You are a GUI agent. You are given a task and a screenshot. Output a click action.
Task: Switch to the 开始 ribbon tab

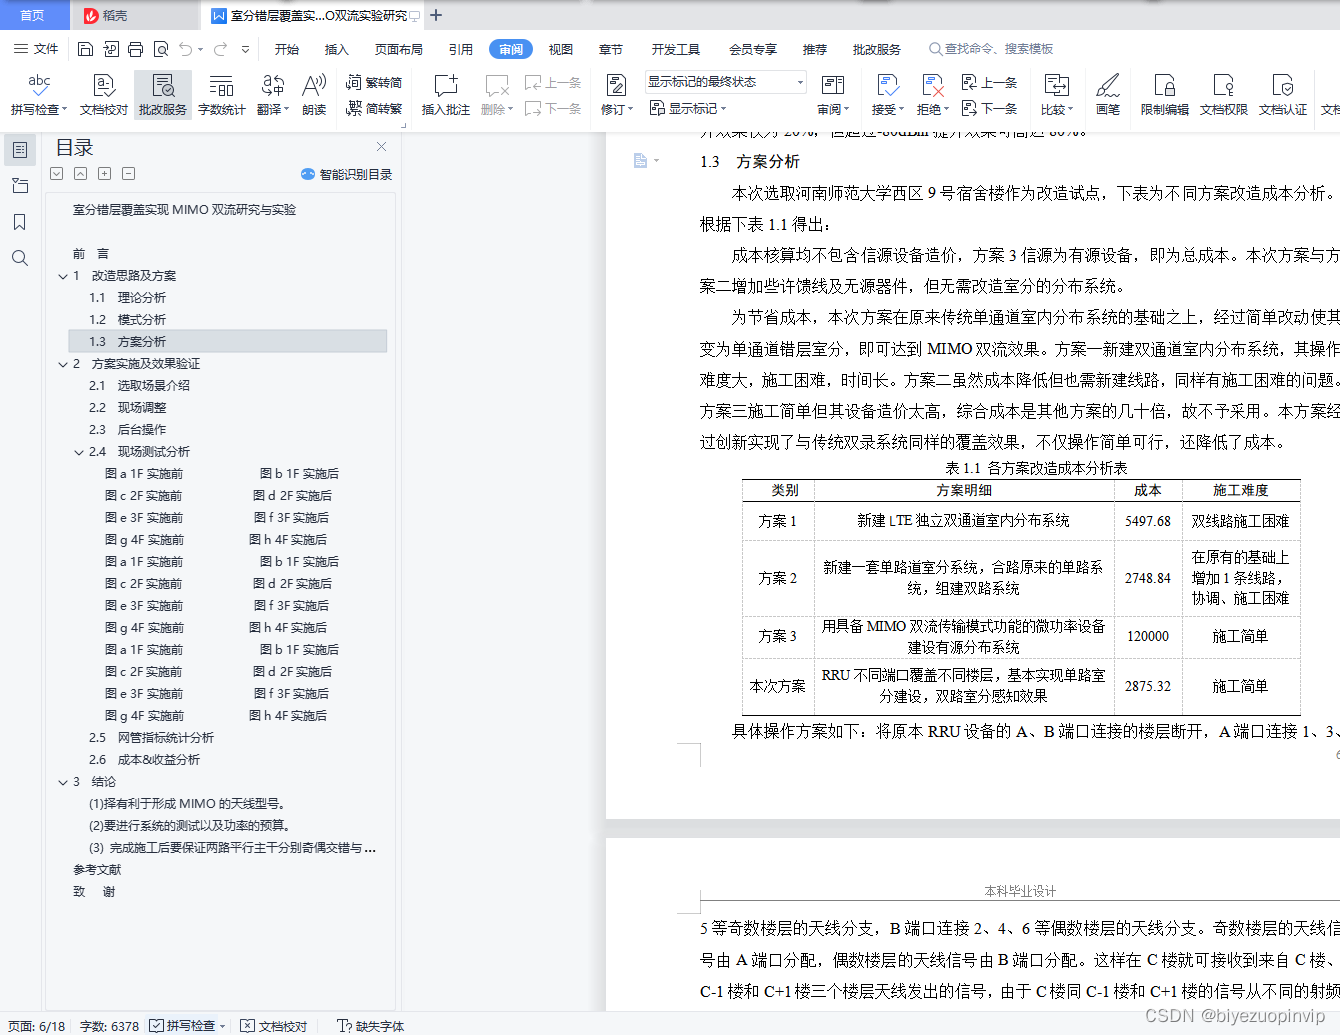pyautogui.click(x=287, y=49)
